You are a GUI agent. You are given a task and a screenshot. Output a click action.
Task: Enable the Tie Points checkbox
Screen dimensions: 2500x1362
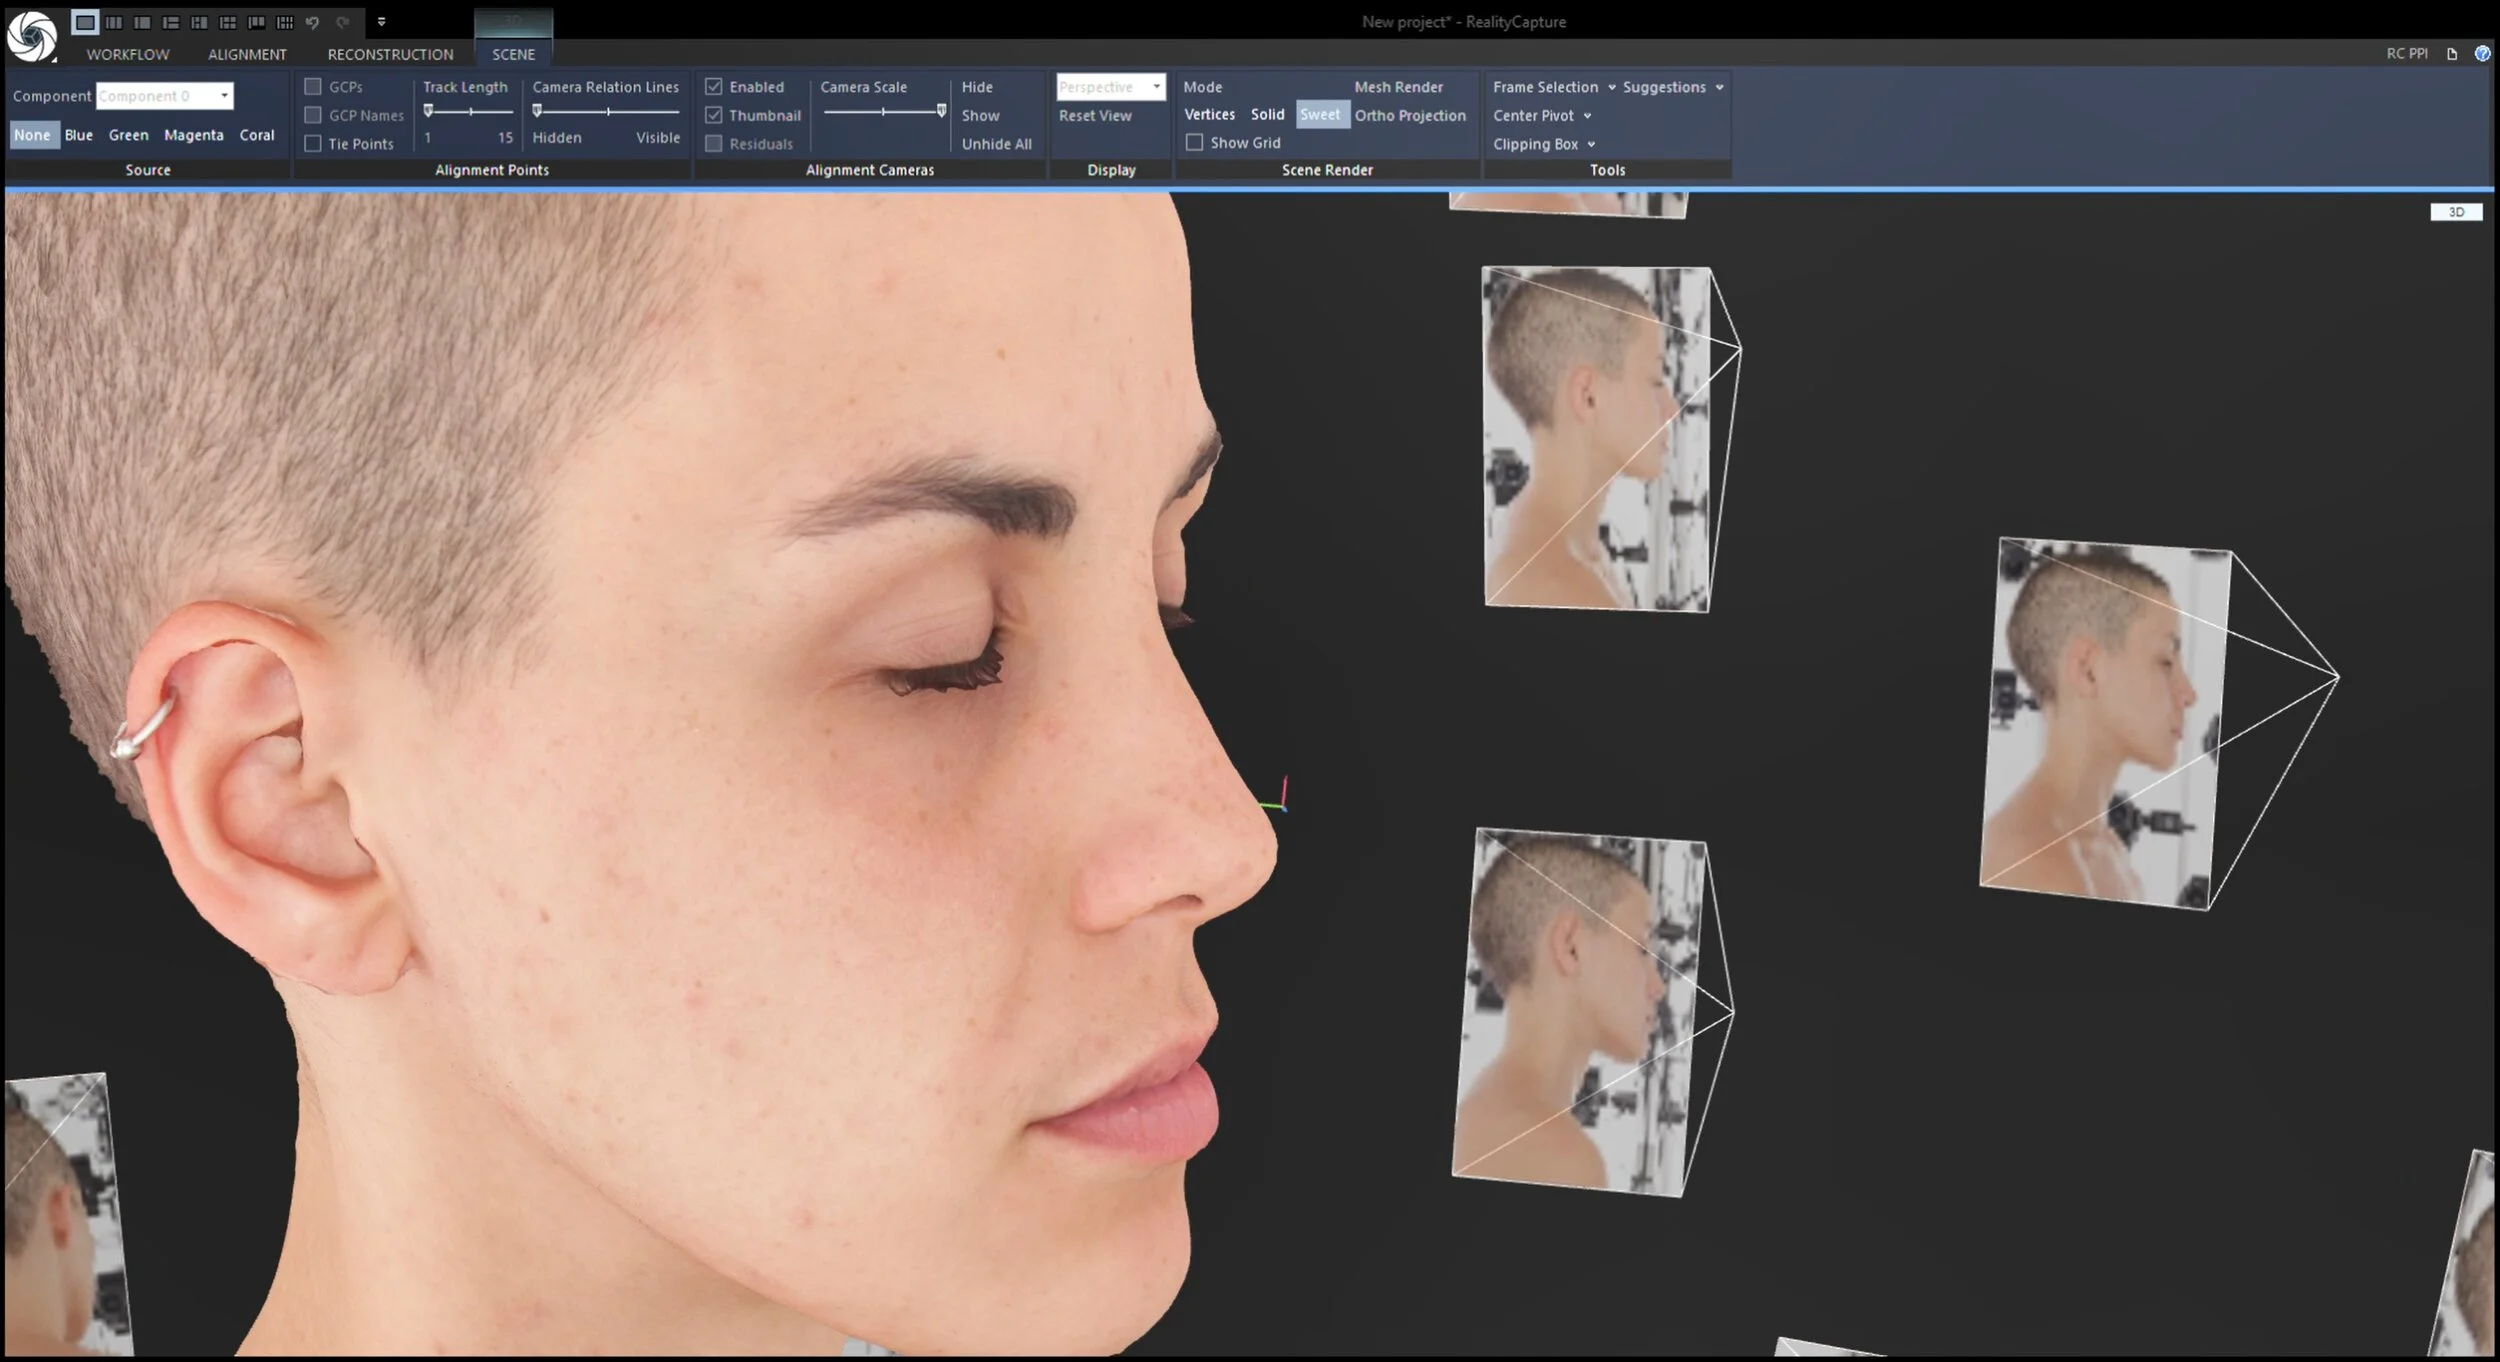click(313, 144)
